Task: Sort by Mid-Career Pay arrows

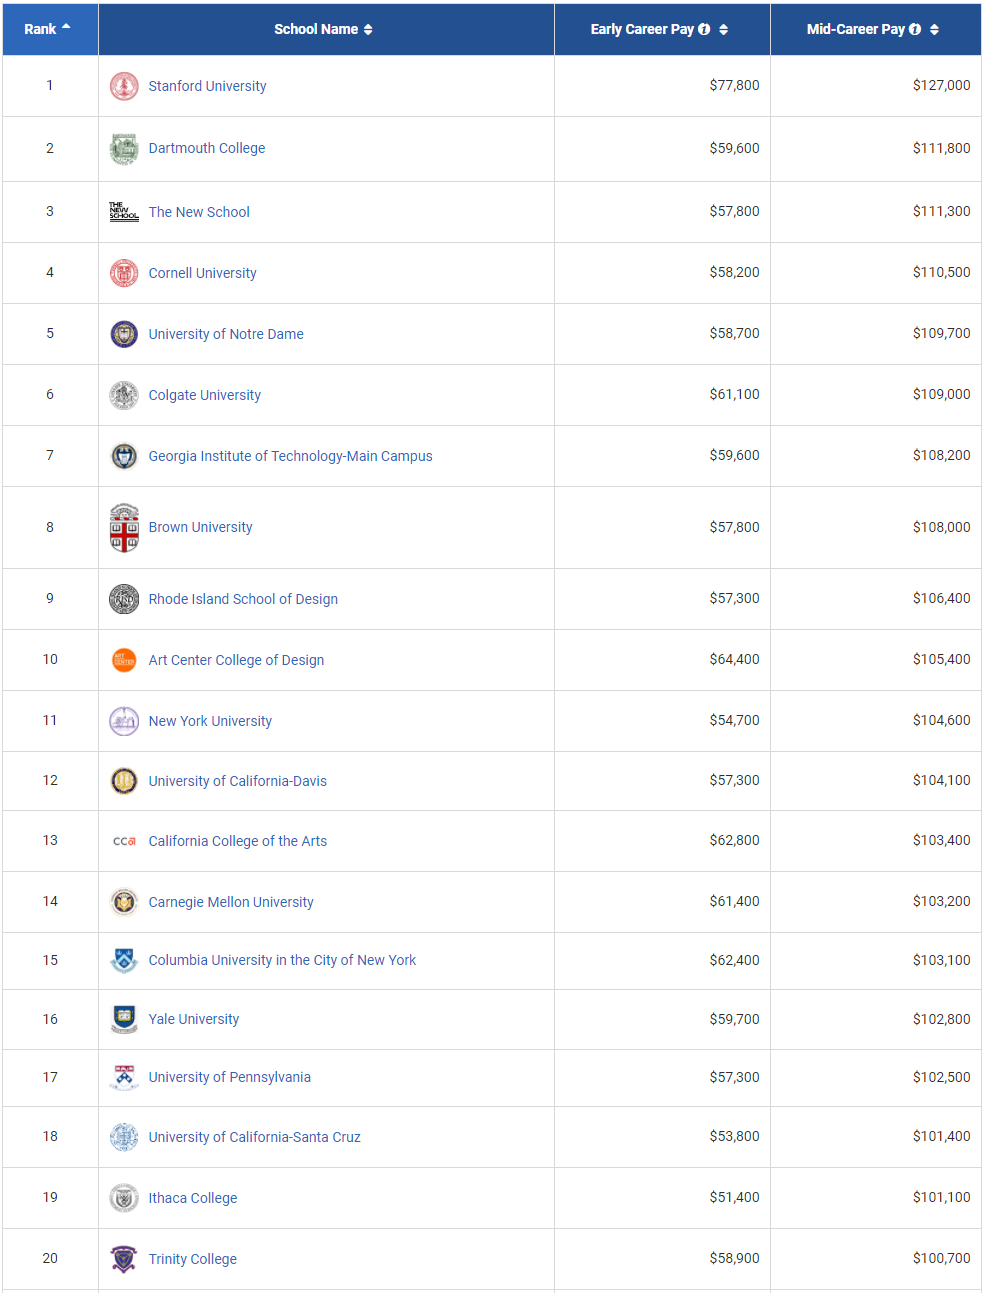Action: coord(934,29)
